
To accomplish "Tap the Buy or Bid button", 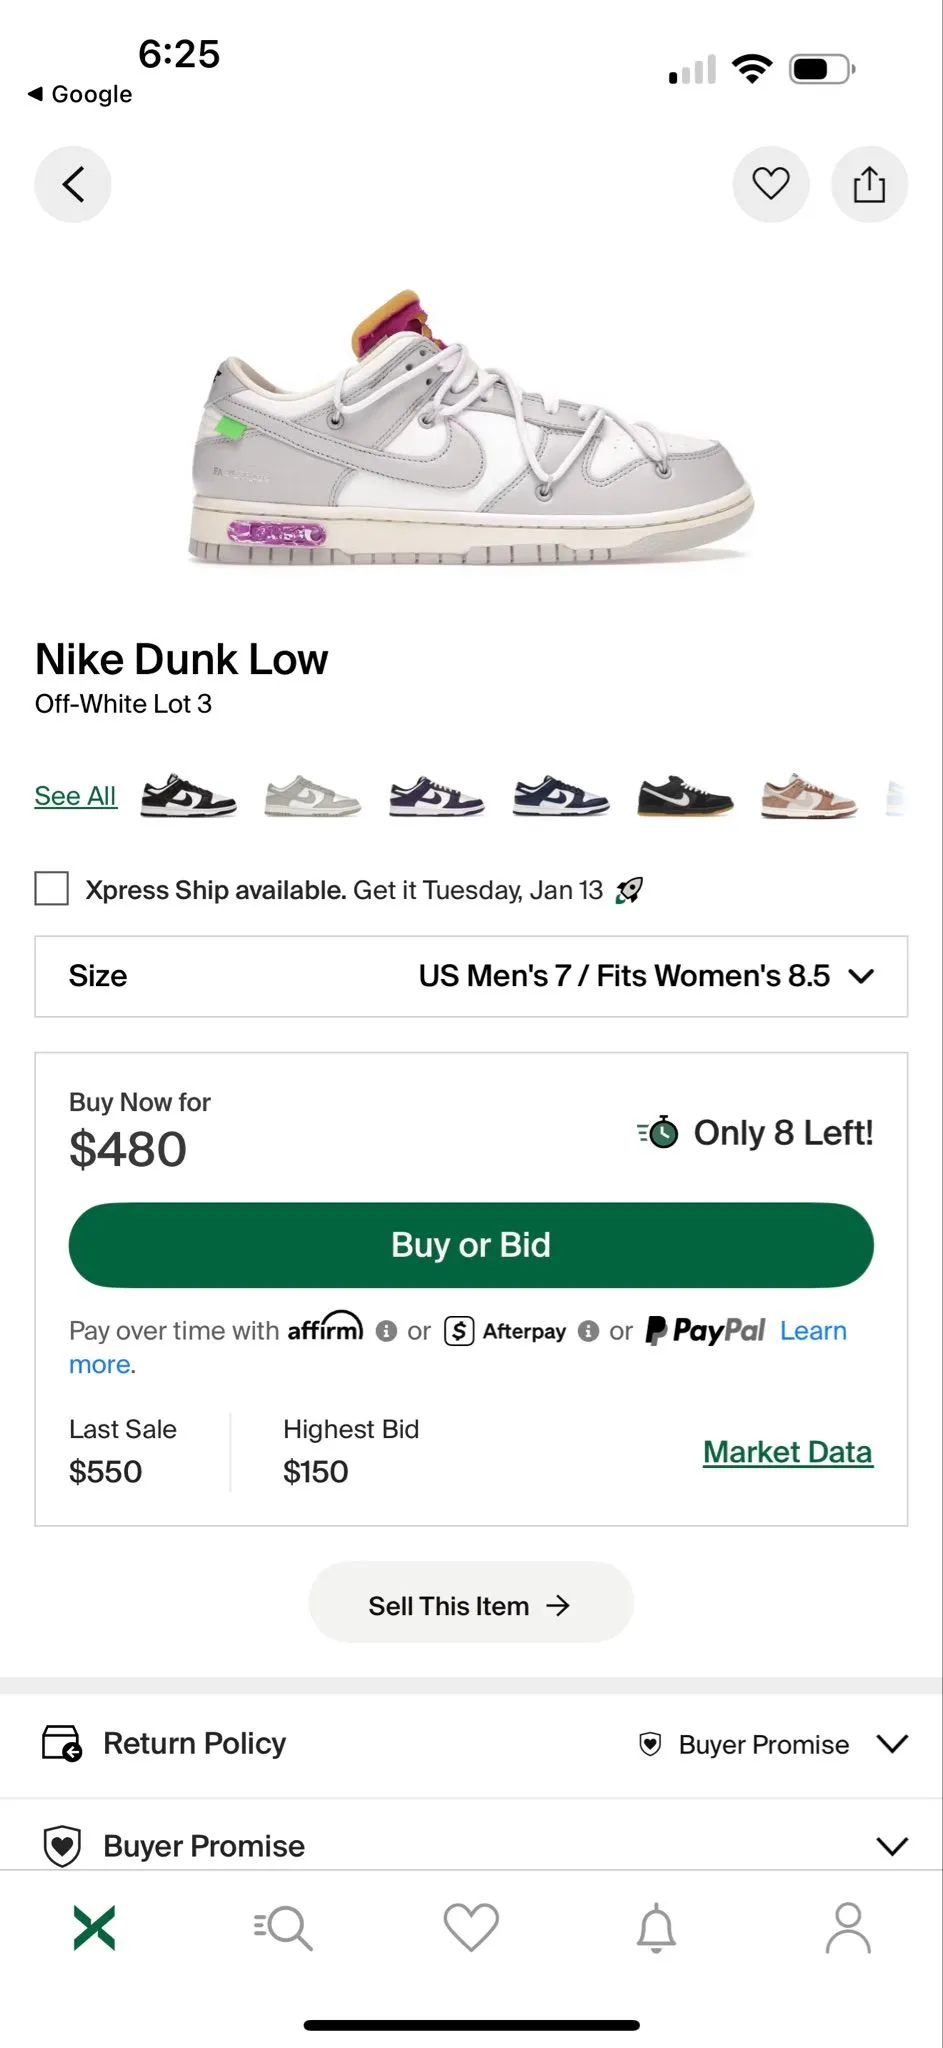I will 471,1245.
